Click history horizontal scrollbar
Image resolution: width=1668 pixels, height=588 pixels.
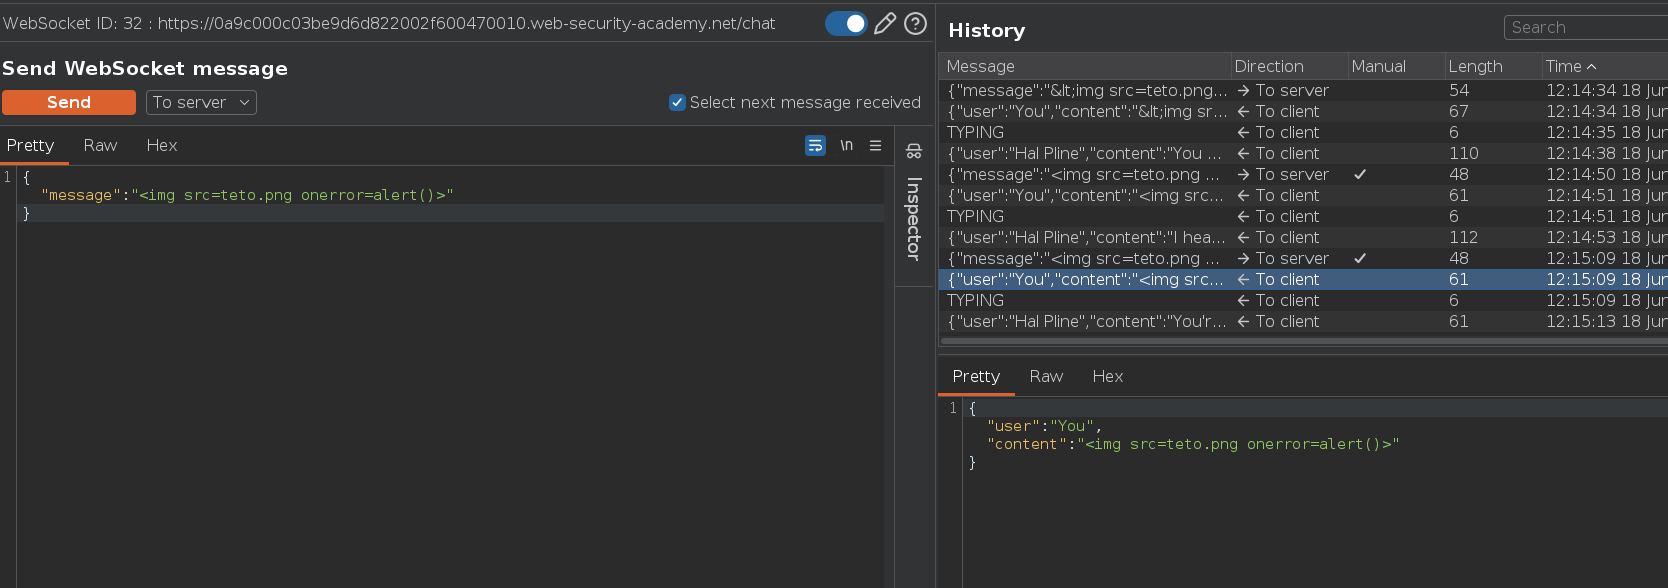tap(1303, 341)
